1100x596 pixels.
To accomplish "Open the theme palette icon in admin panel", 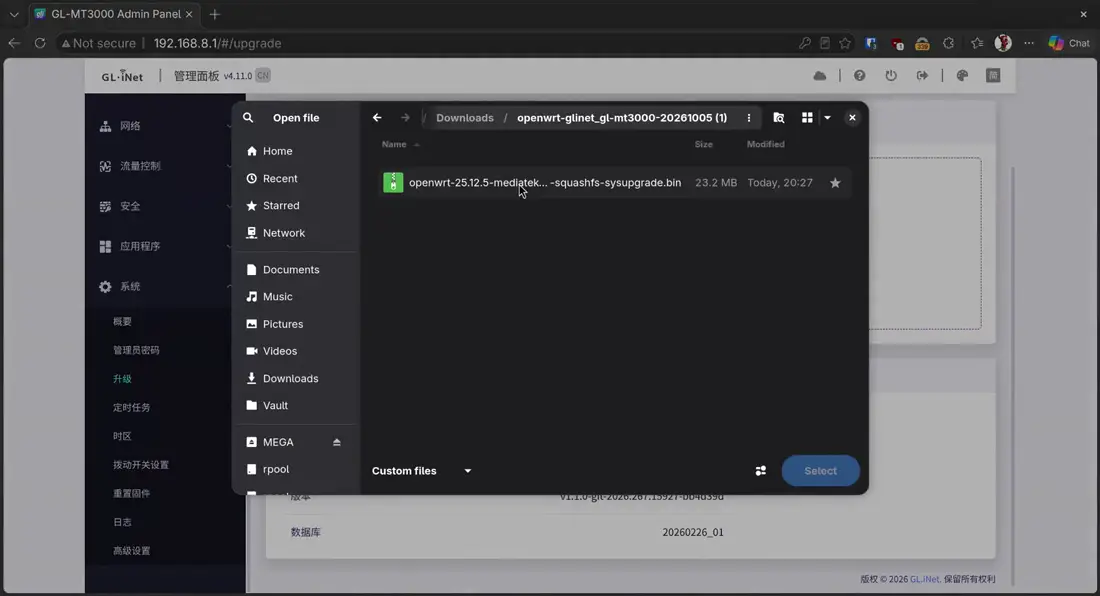I will coord(962,76).
